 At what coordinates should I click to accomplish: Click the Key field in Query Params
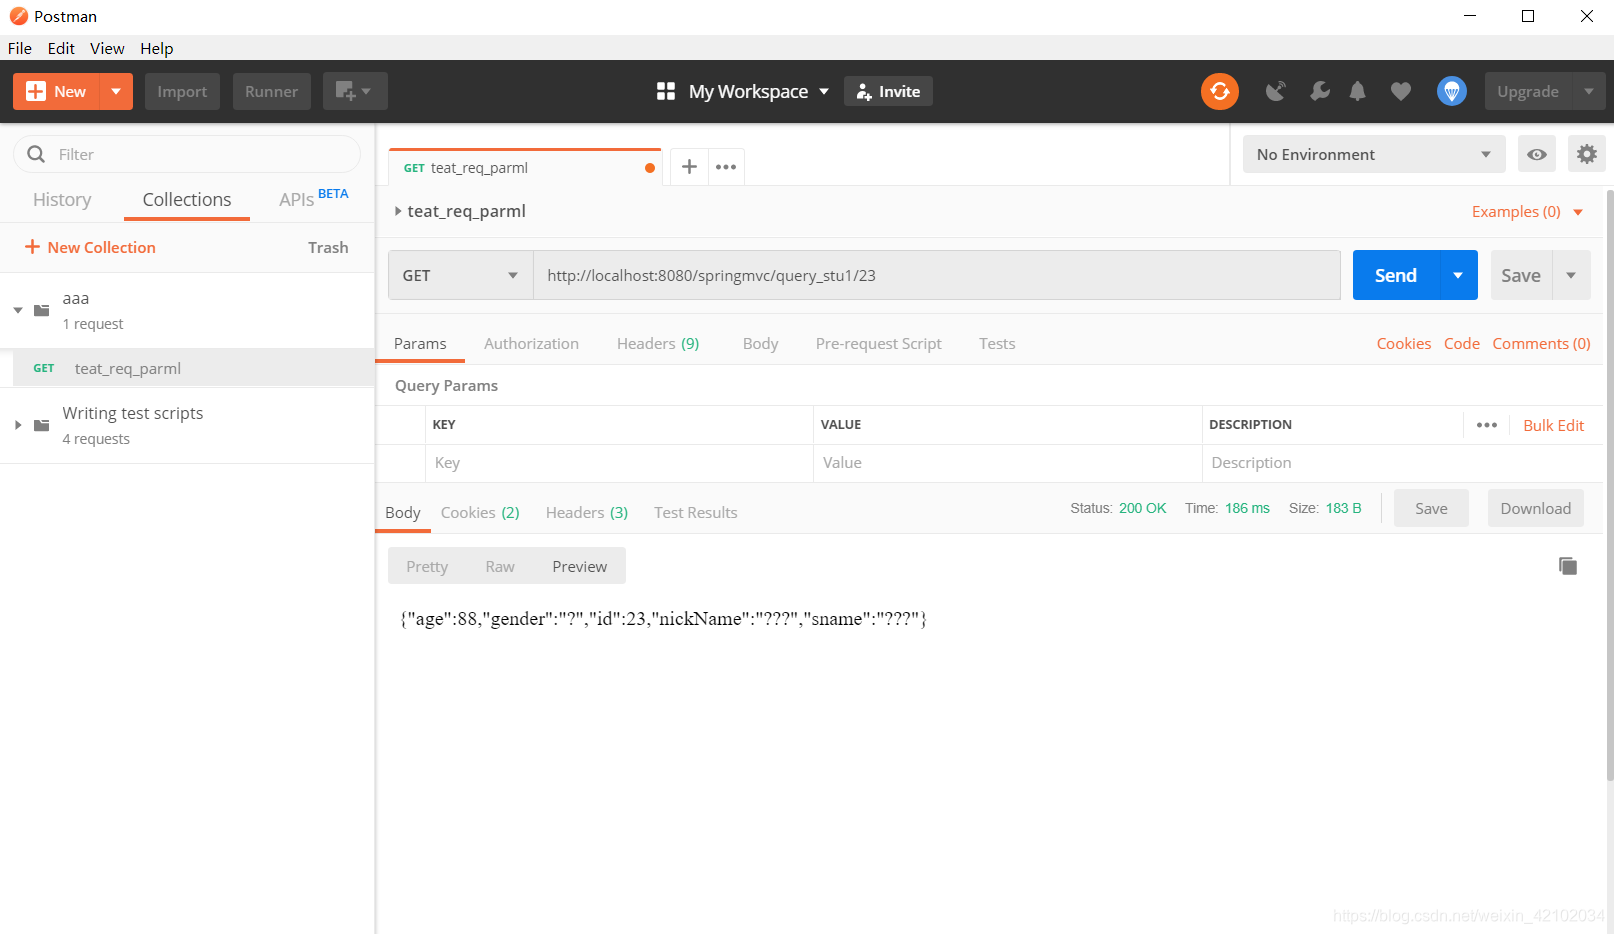tap(619, 463)
